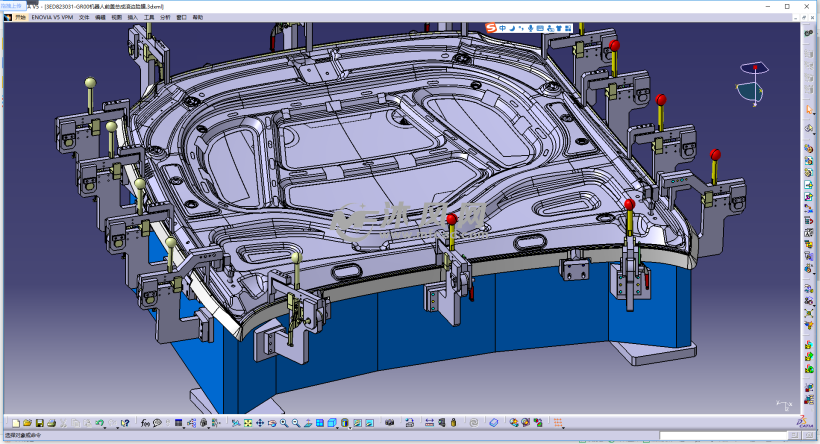Click the Measure Item icon
820x444 pixels.
(x=441, y=423)
